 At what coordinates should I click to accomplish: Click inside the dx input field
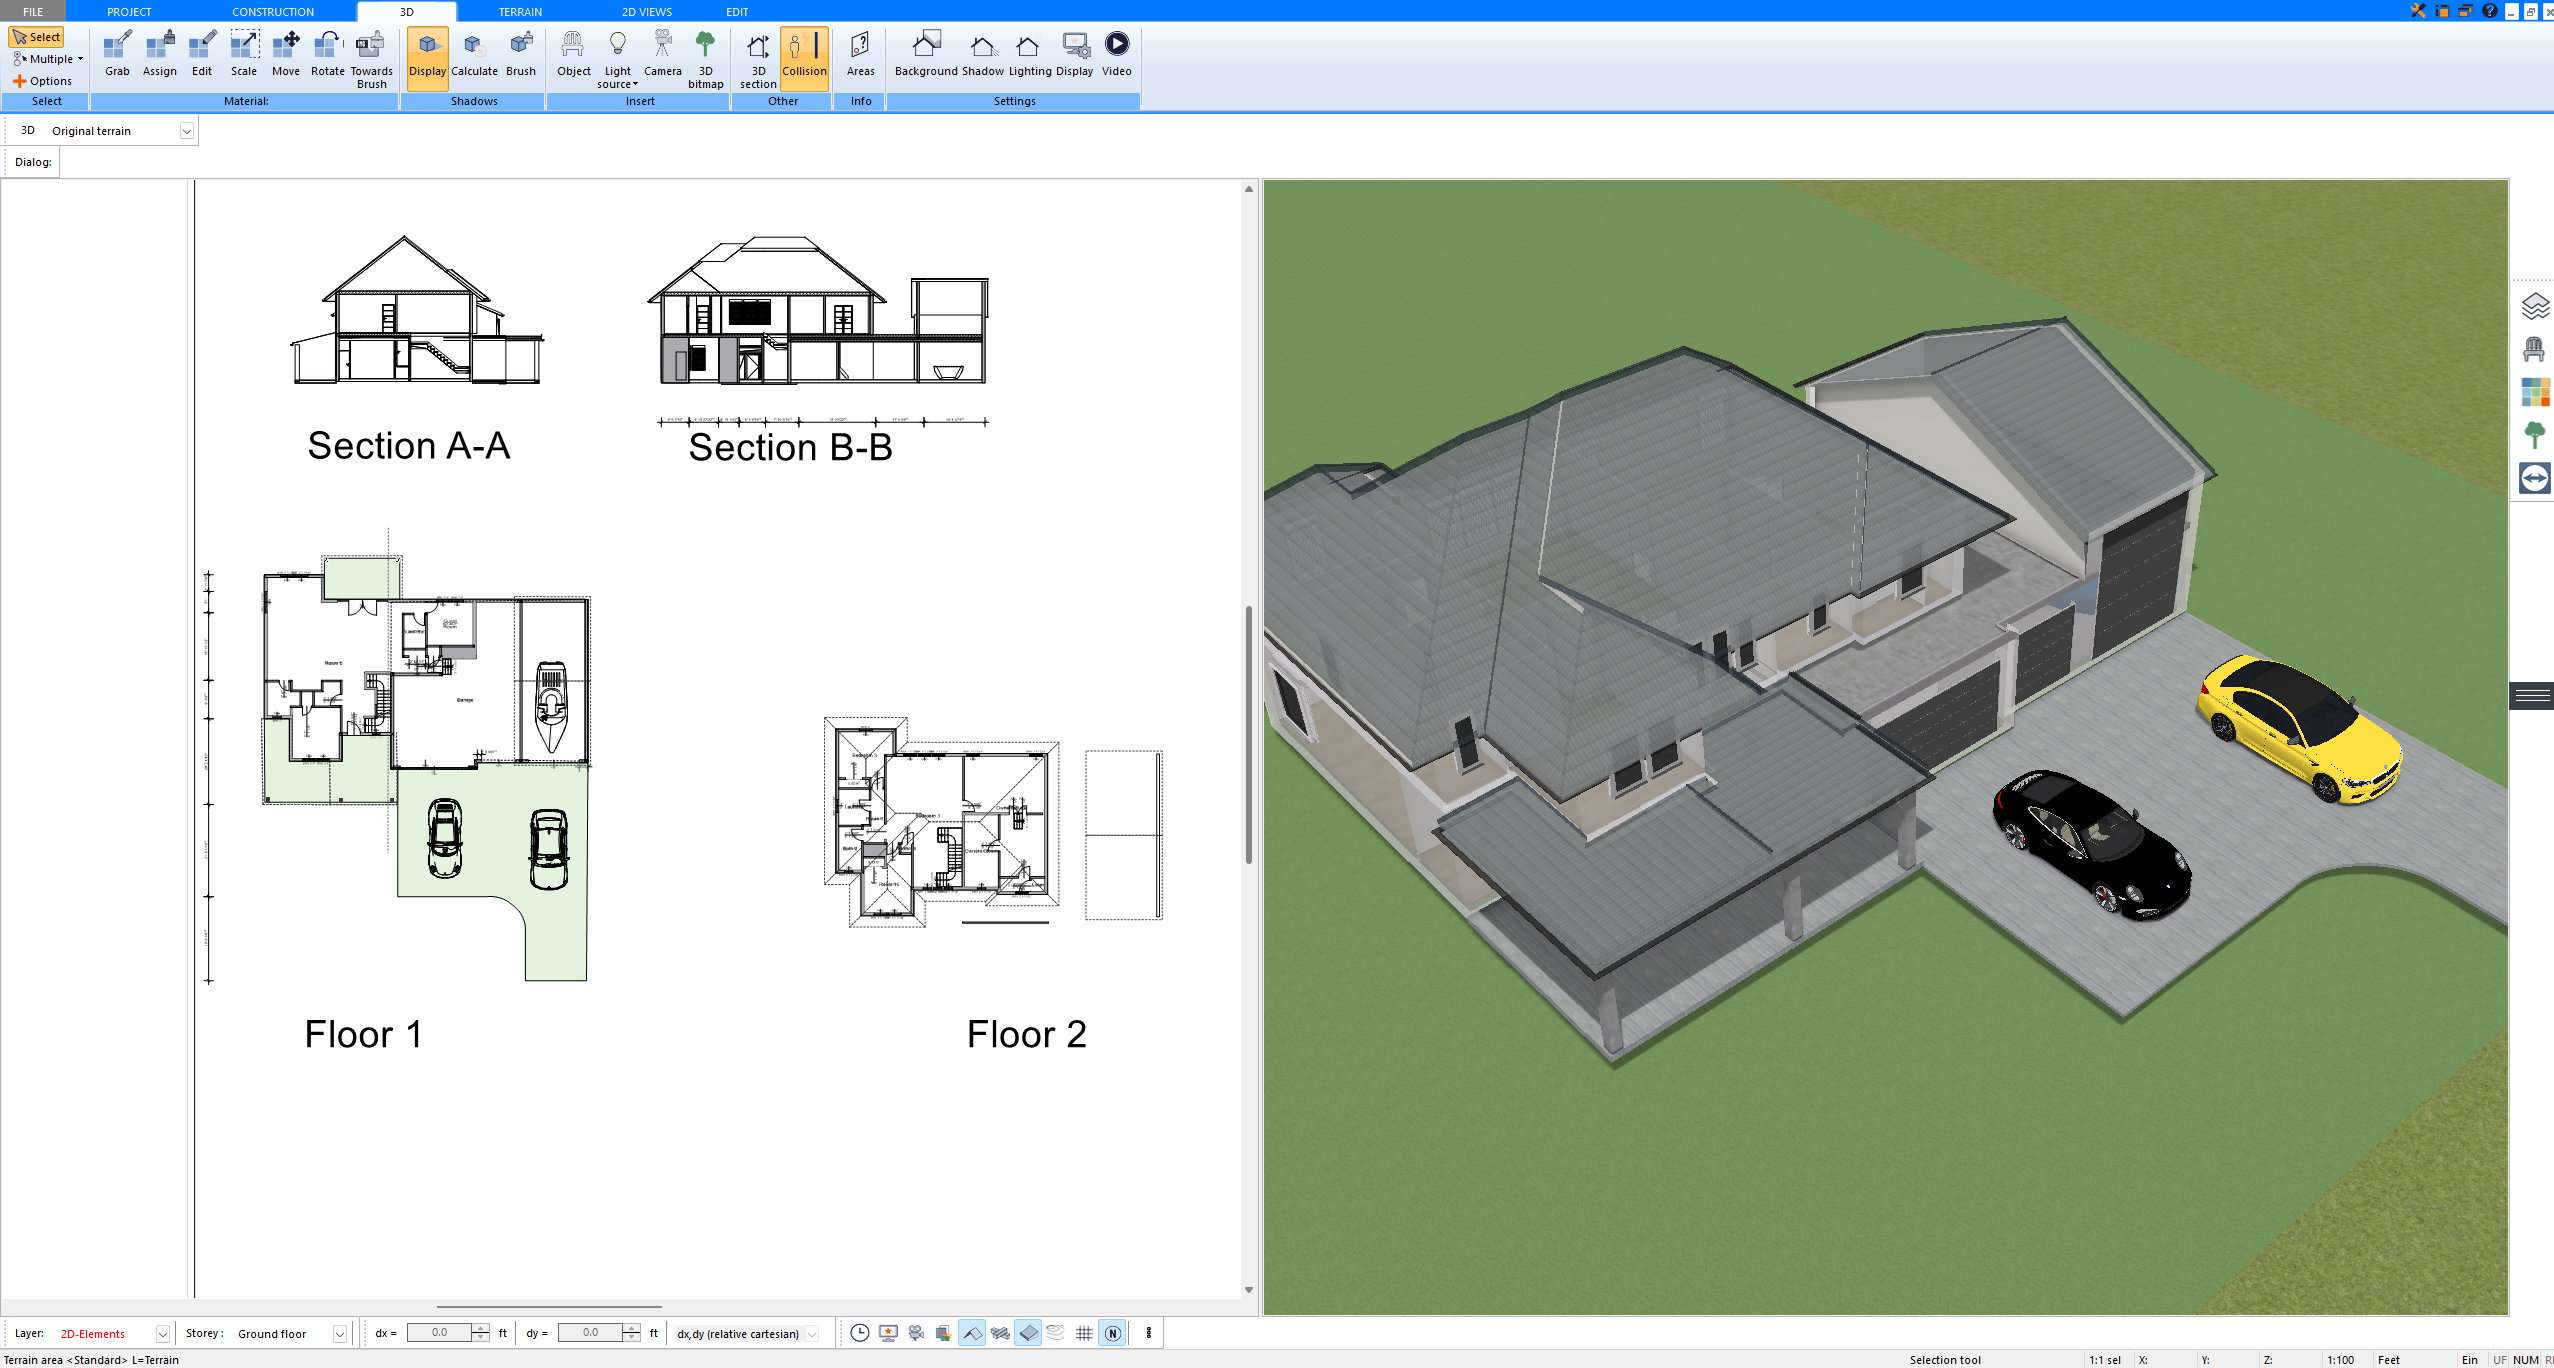(x=440, y=1332)
